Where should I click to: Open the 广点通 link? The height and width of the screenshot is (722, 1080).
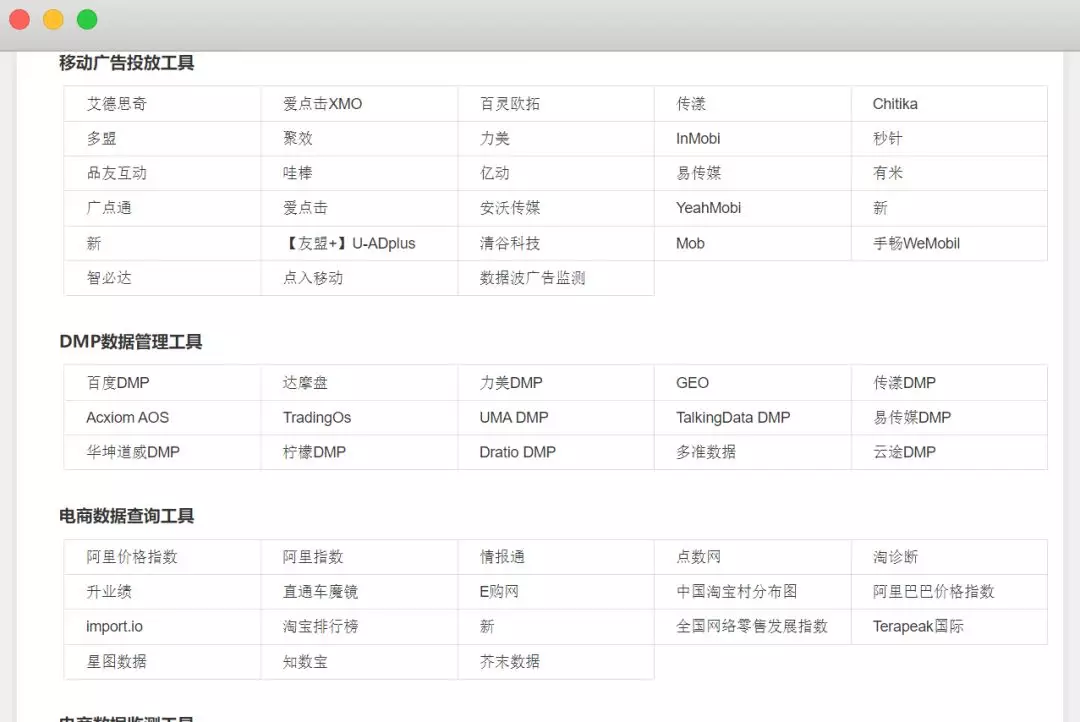click(x=109, y=208)
